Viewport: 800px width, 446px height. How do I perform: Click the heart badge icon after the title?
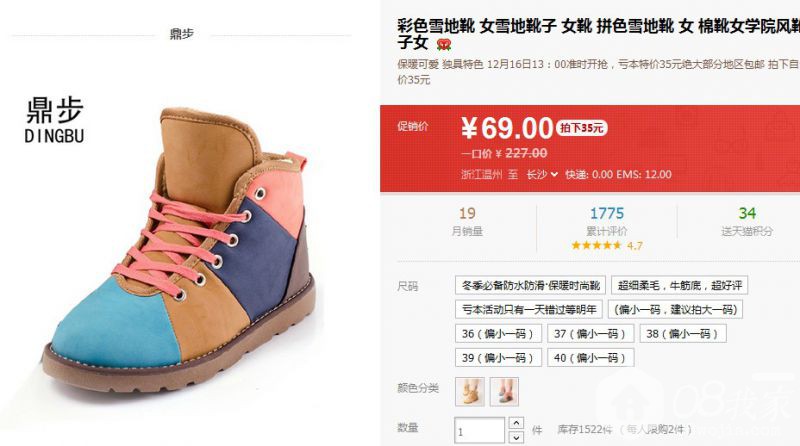[444, 44]
